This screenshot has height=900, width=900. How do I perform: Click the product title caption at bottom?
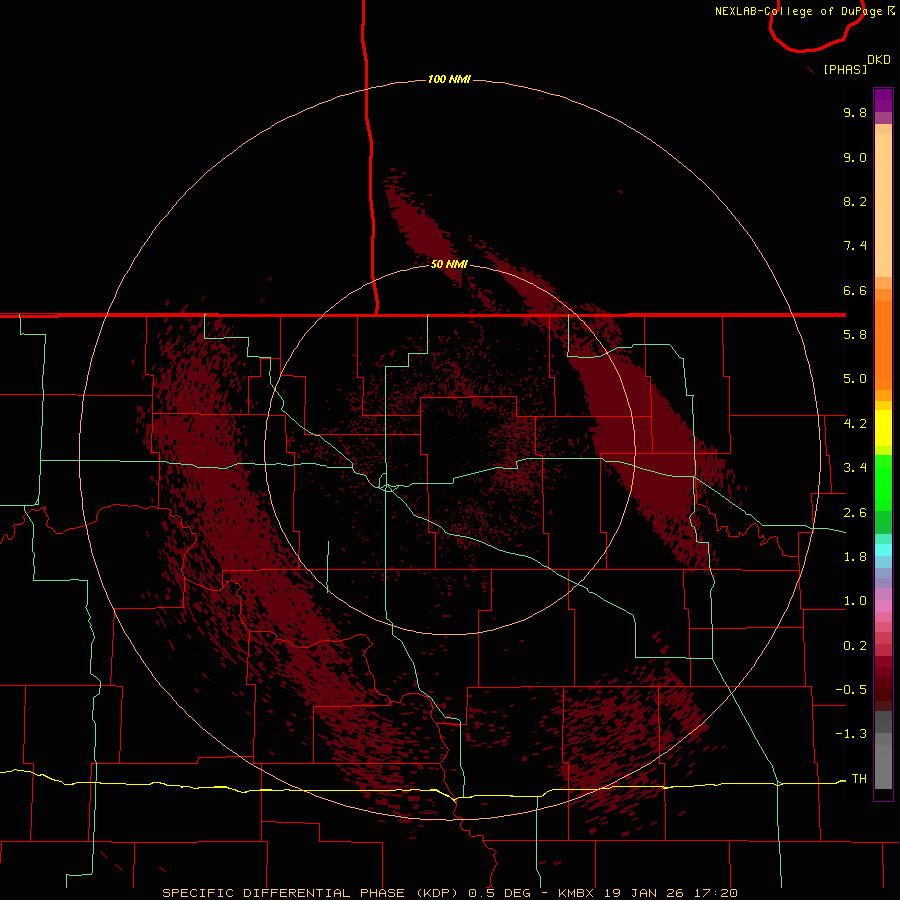[449, 893]
